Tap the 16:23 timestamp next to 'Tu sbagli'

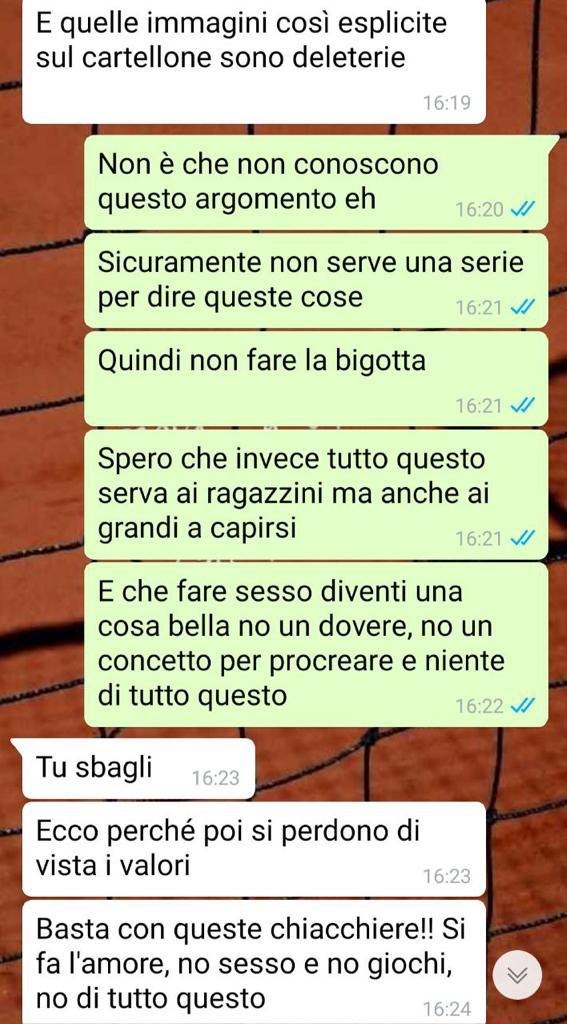[x=216, y=778]
